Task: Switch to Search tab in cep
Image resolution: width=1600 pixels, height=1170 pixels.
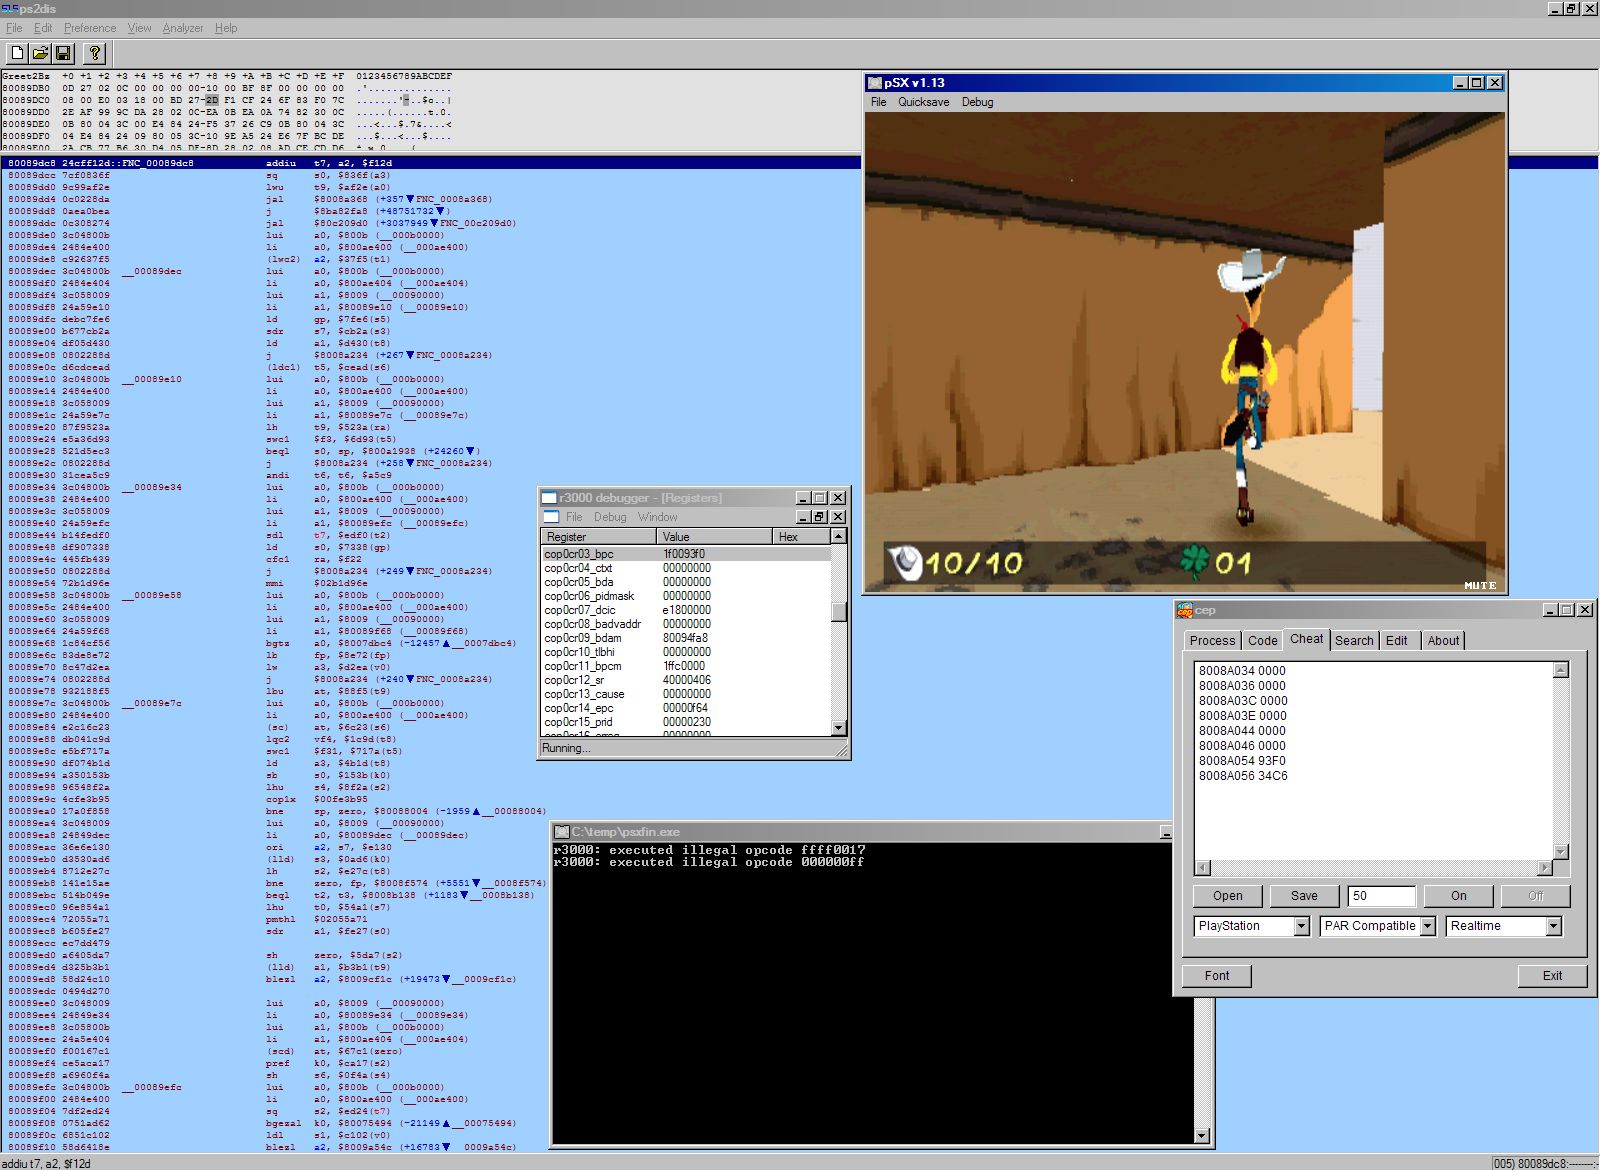Action: [1354, 641]
